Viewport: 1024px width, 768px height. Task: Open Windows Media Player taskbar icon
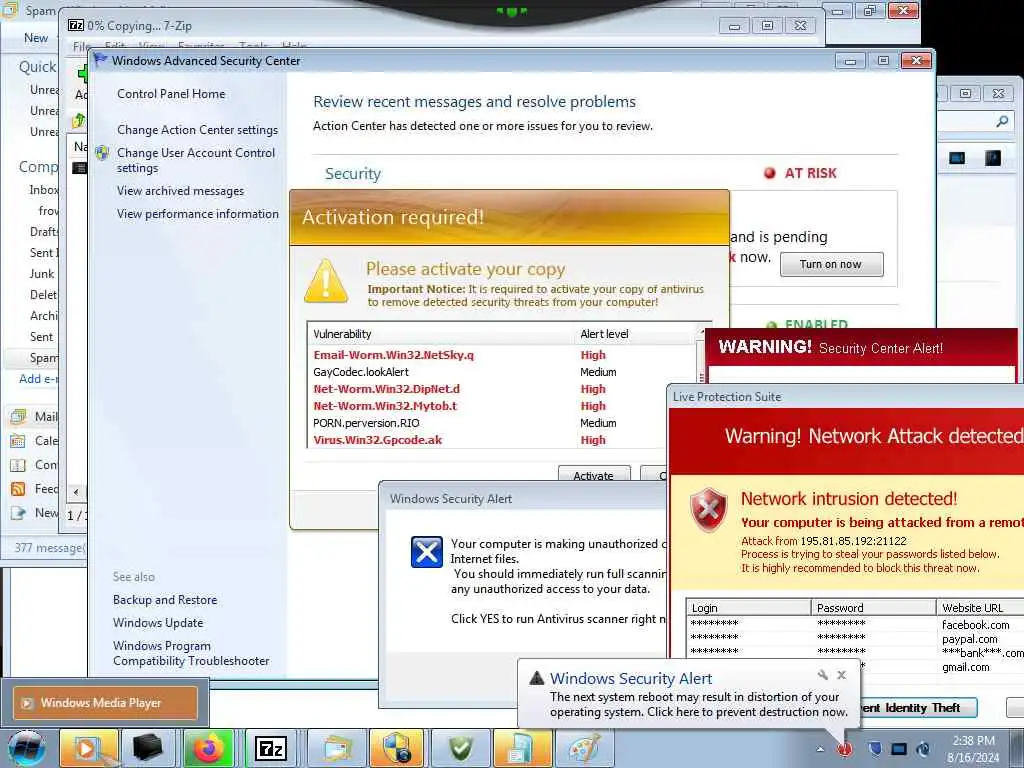[89, 748]
